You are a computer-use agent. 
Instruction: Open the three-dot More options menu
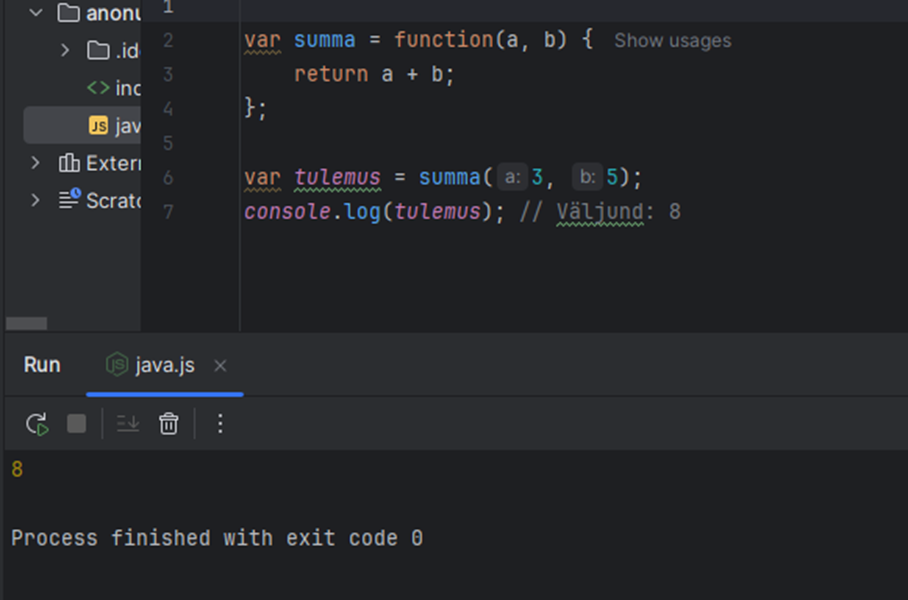[x=221, y=424]
